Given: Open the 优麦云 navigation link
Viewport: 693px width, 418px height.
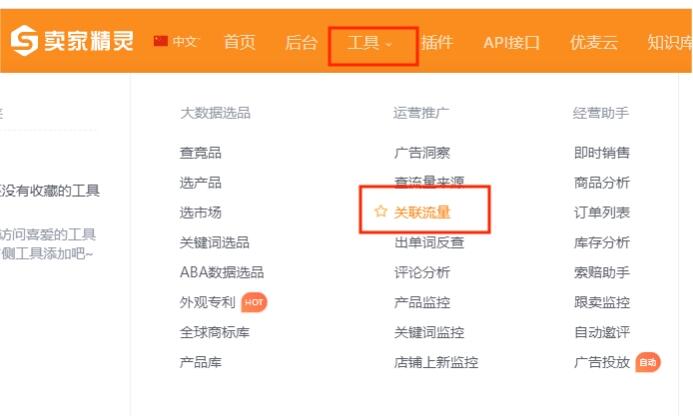Looking at the screenshot, I should point(594,43).
